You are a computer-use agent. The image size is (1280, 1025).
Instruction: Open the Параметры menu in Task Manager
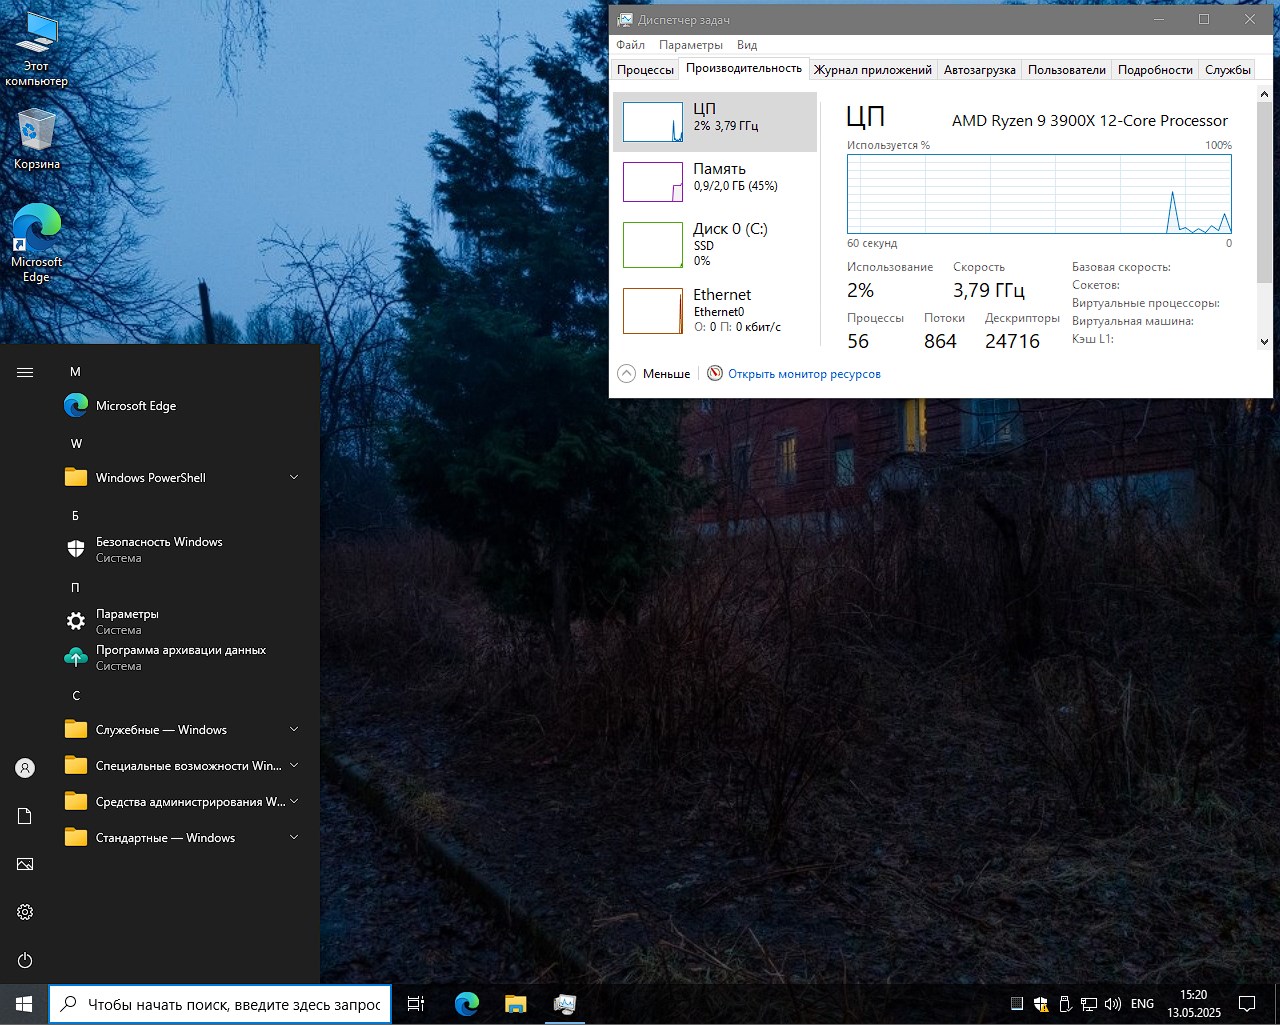click(x=690, y=45)
